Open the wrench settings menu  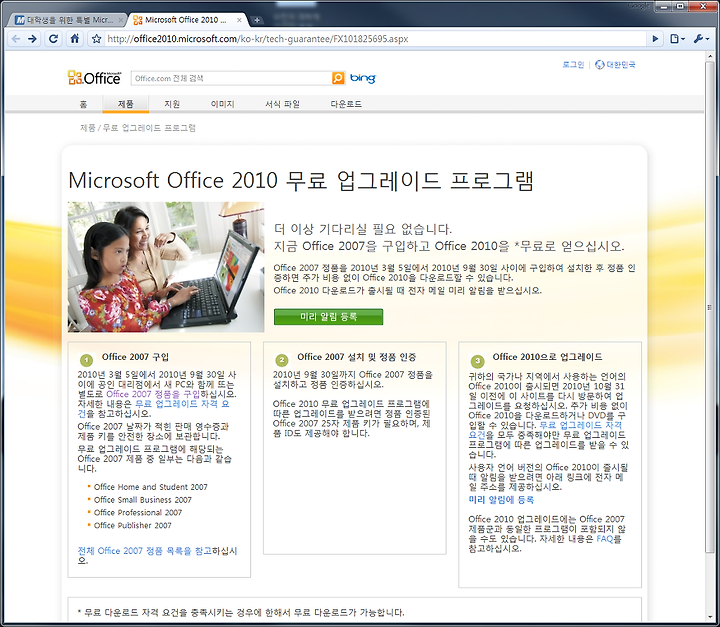(701, 39)
